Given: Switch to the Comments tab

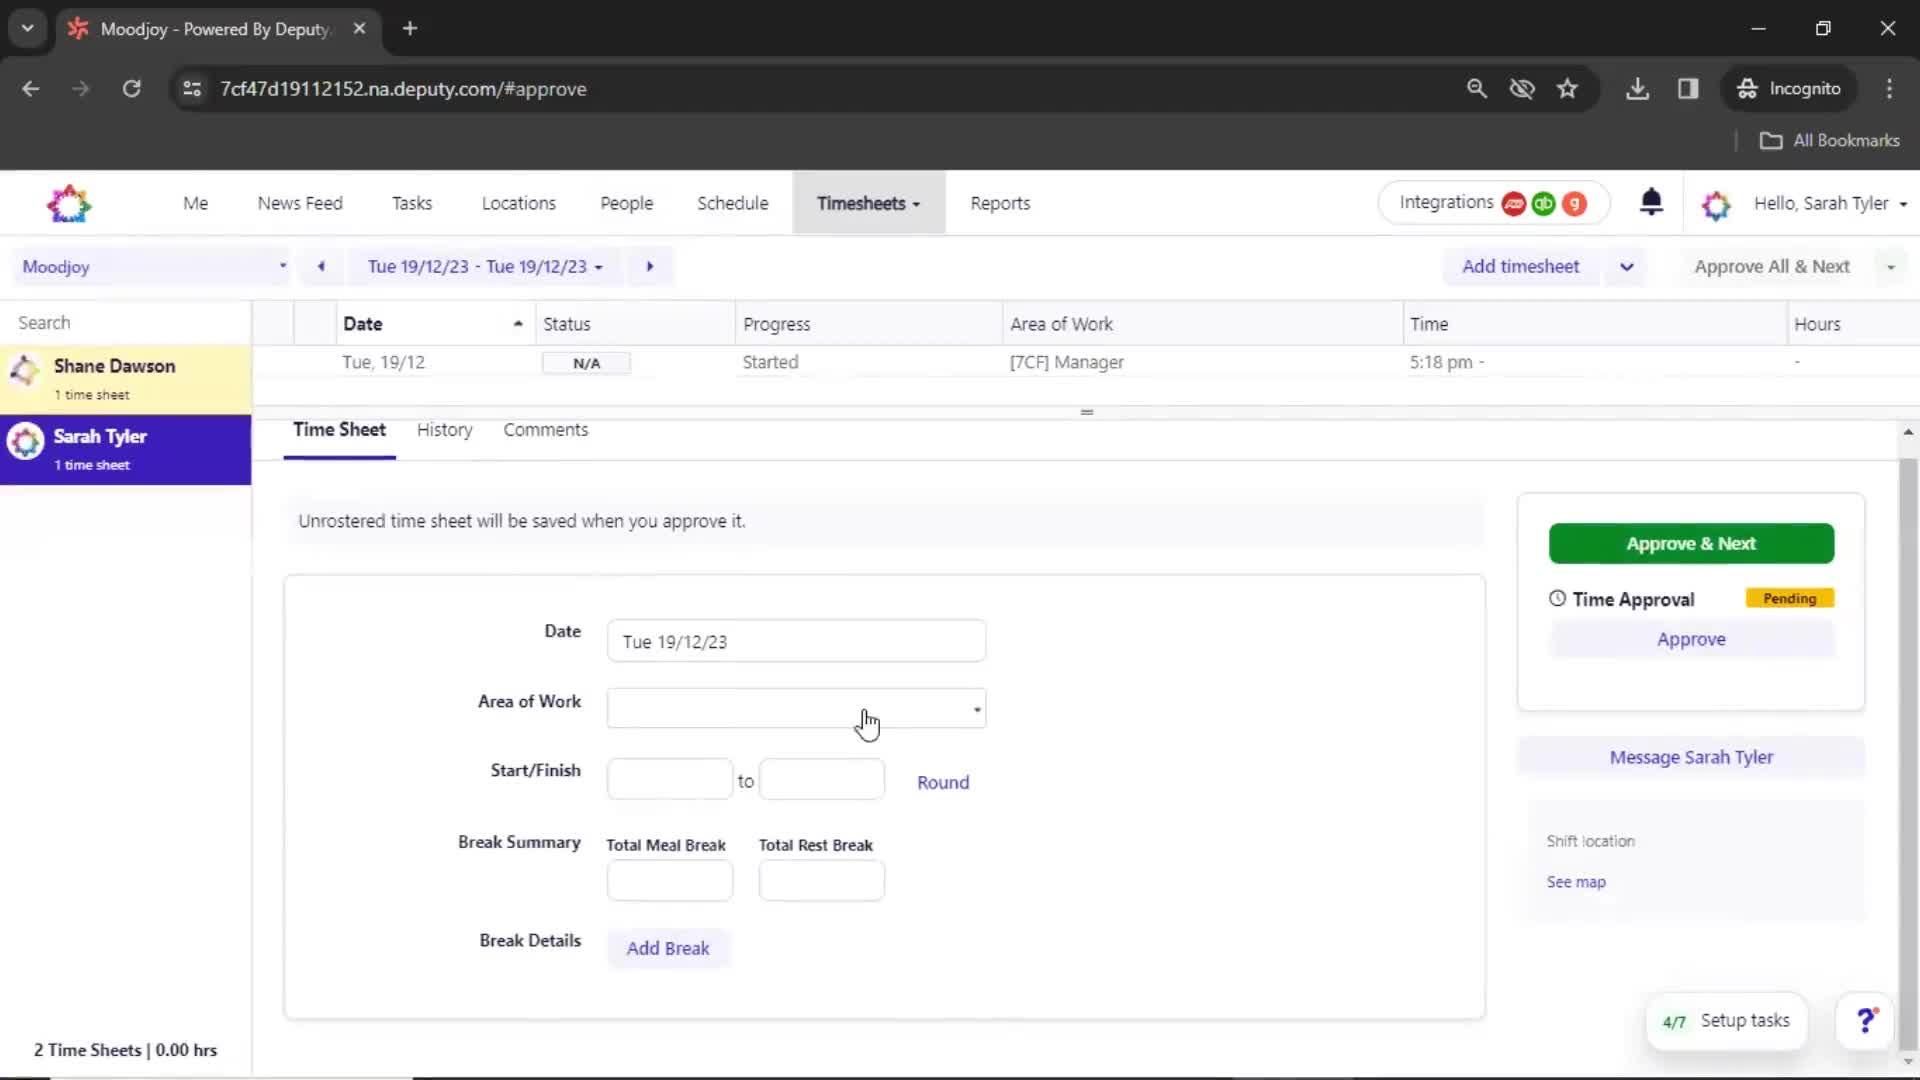Looking at the screenshot, I should 546,430.
